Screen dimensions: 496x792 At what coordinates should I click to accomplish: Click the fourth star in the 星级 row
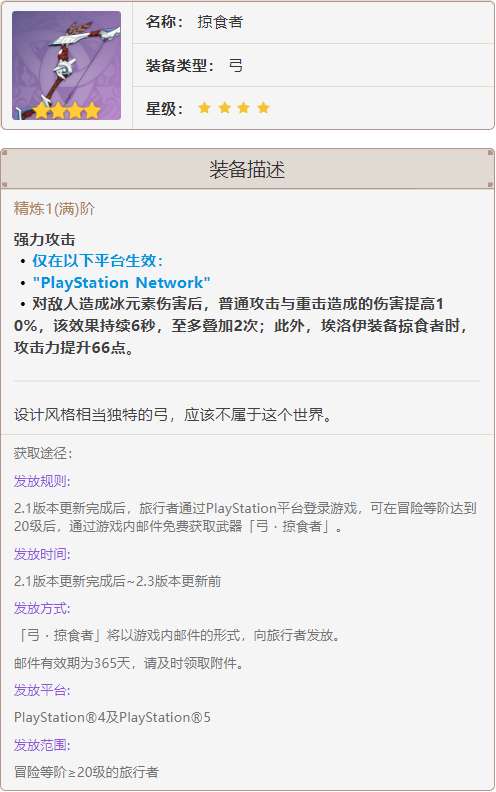[263, 108]
